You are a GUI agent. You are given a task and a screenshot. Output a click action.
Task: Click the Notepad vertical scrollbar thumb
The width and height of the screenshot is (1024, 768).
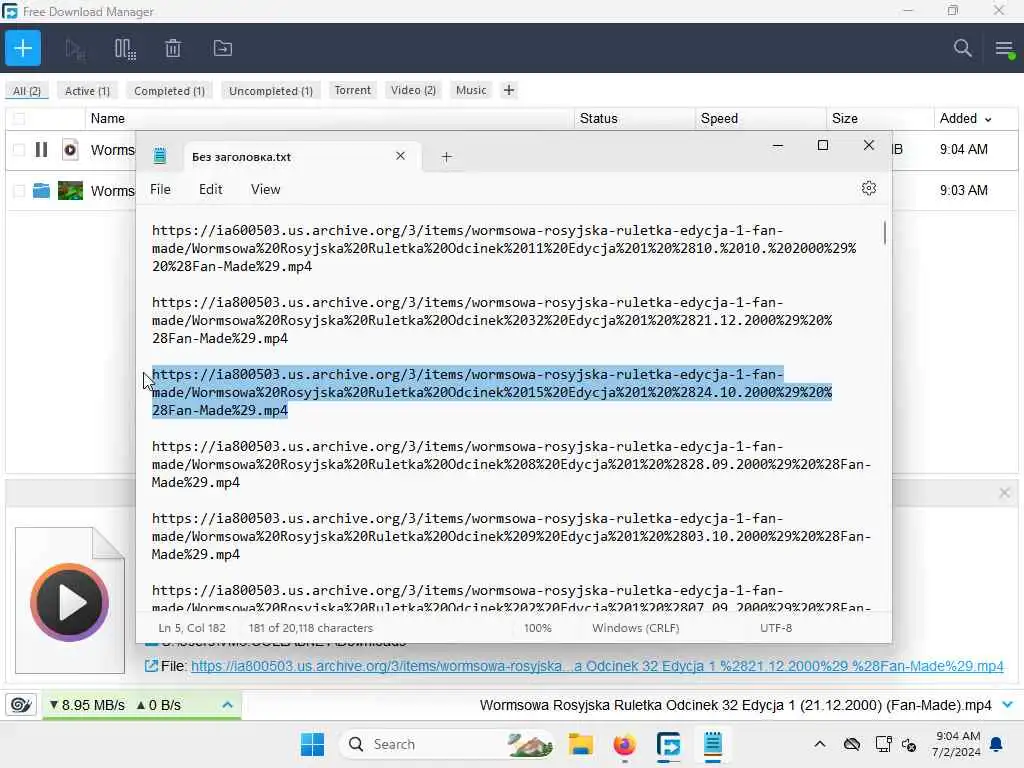click(885, 232)
